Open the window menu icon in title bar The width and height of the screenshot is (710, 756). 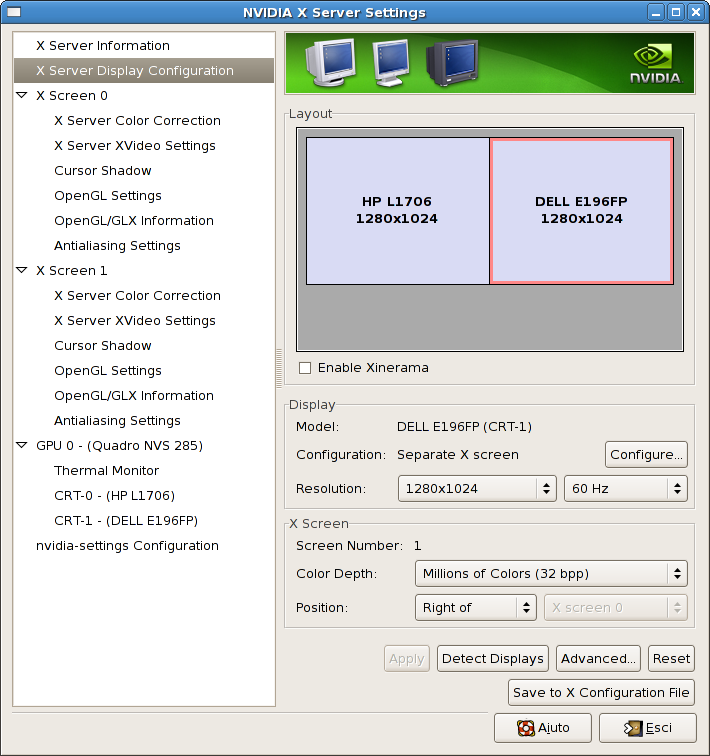point(14,12)
